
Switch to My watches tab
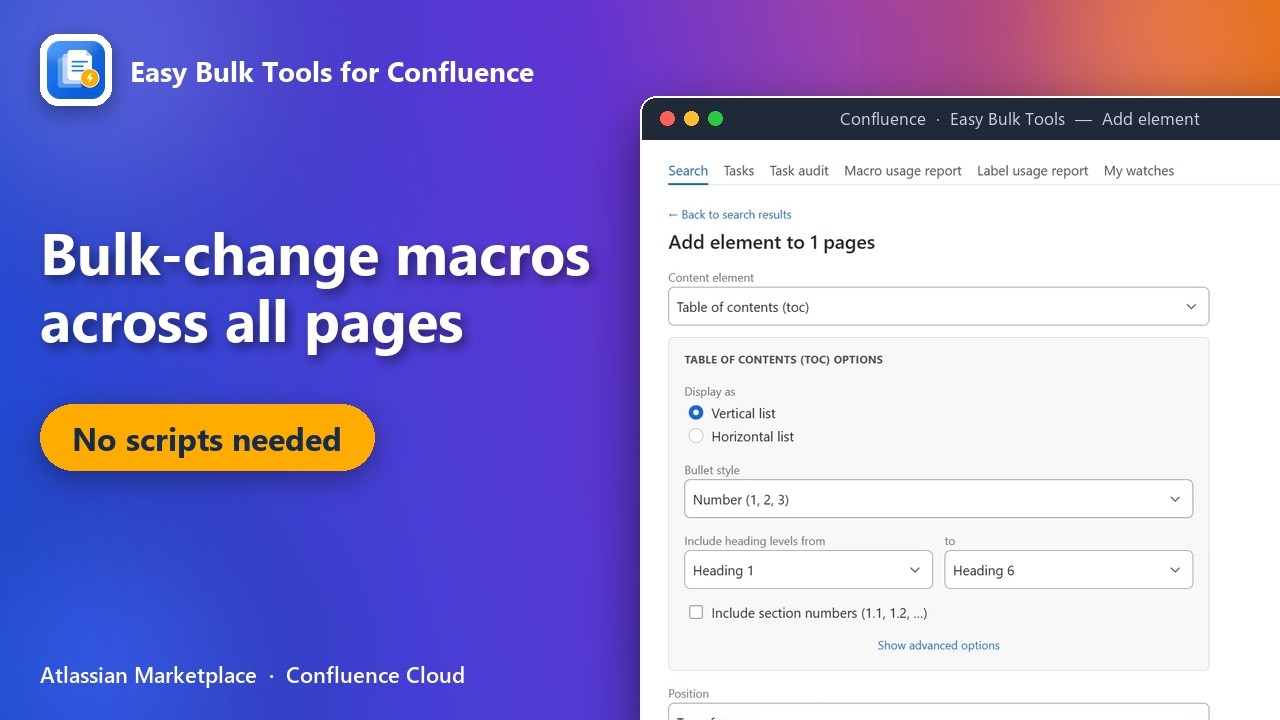(1139, 171)
